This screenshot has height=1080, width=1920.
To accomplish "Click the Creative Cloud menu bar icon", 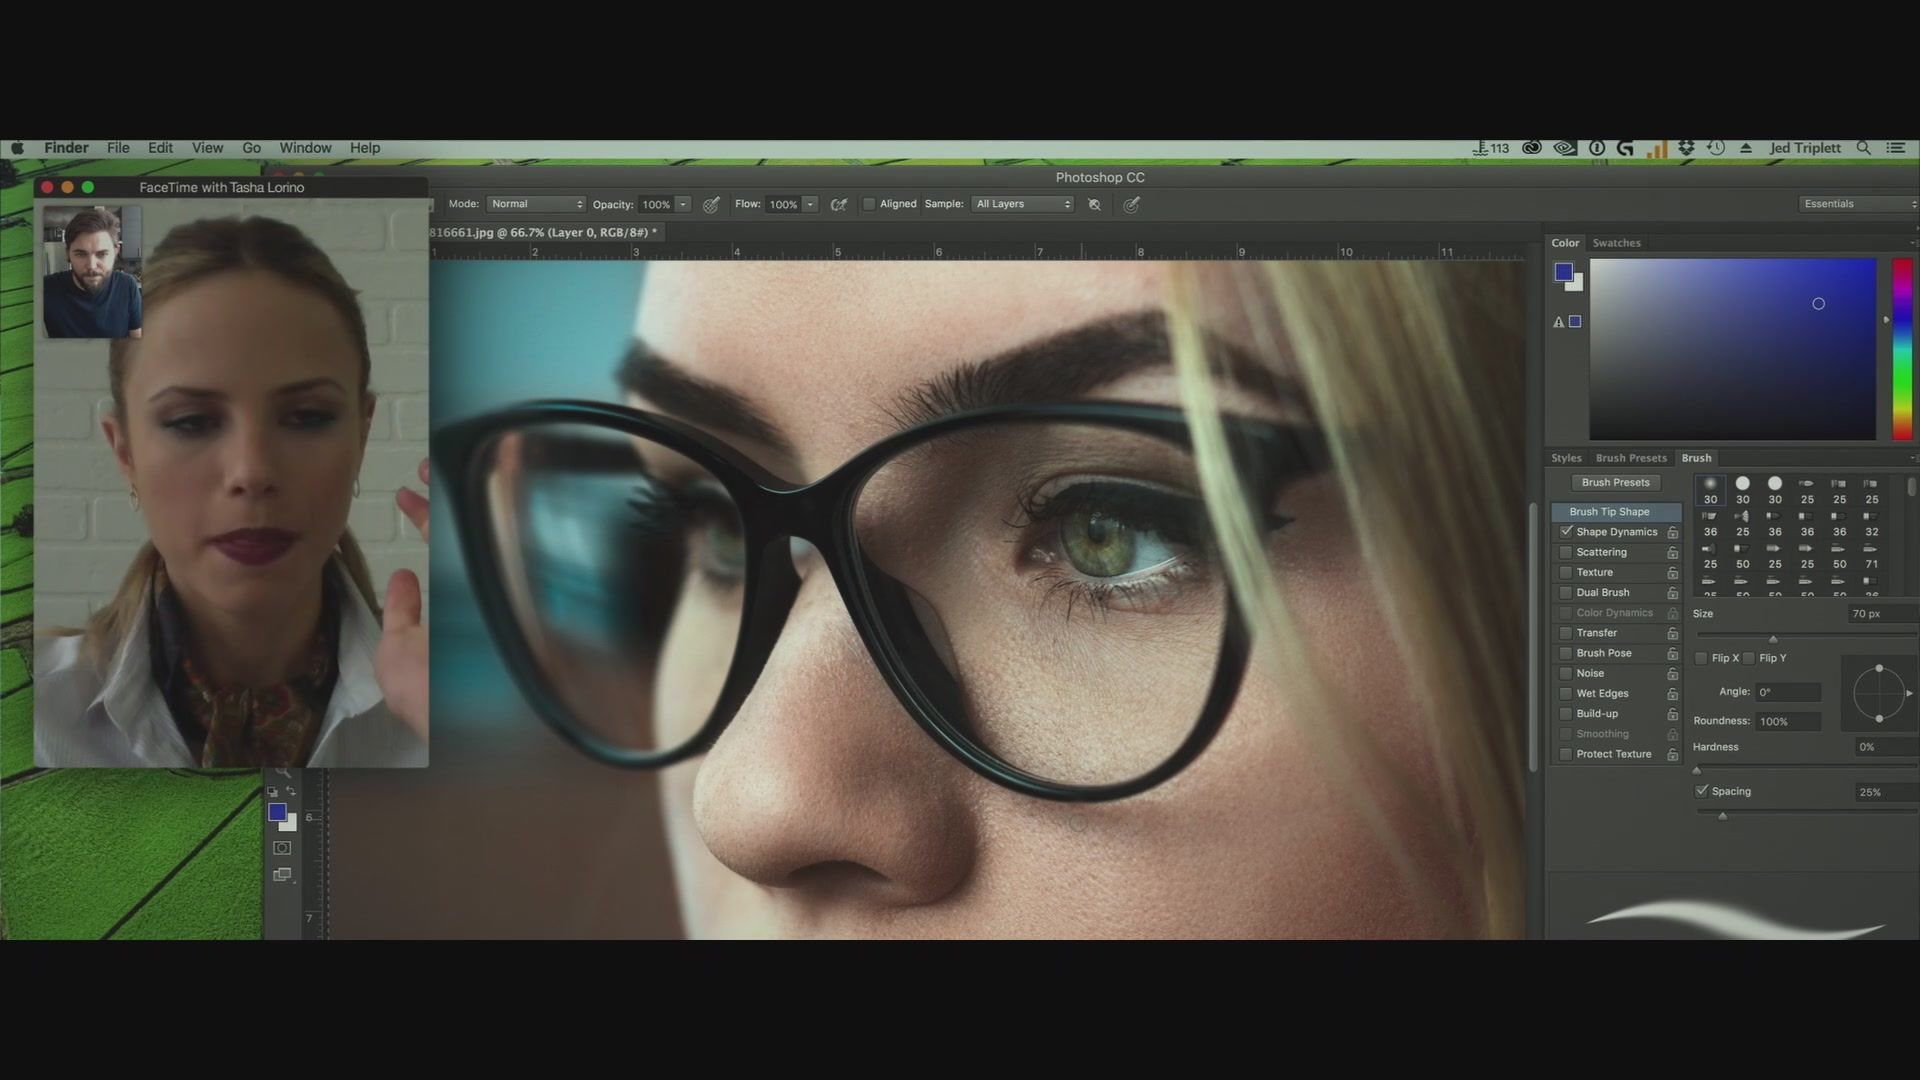I will click(1531, 148).
